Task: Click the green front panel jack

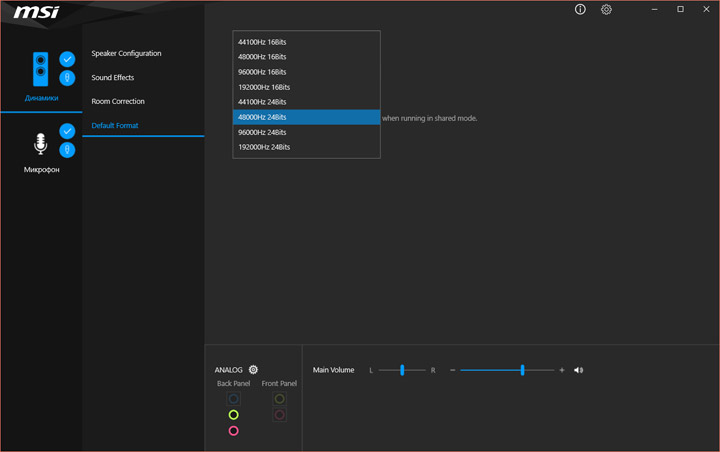Action: coord(280,399)
